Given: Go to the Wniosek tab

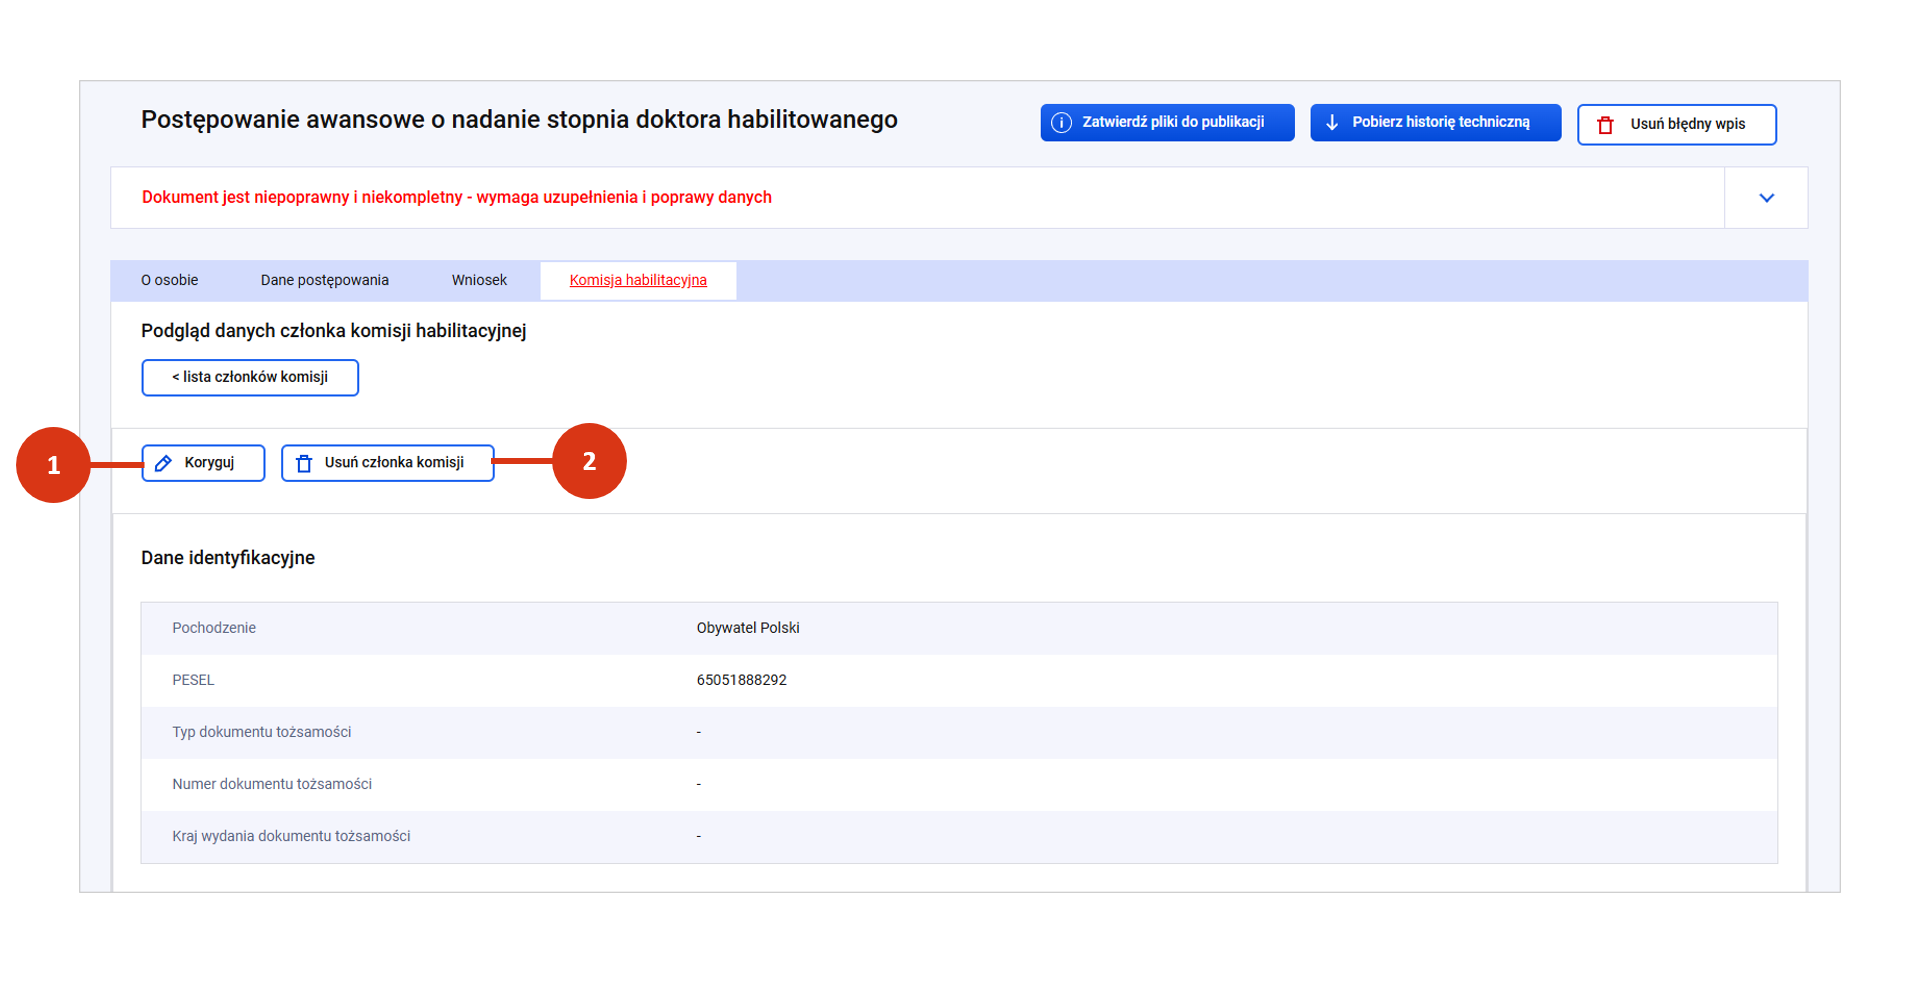Looking at the screenshot, I should coord(479,281).
